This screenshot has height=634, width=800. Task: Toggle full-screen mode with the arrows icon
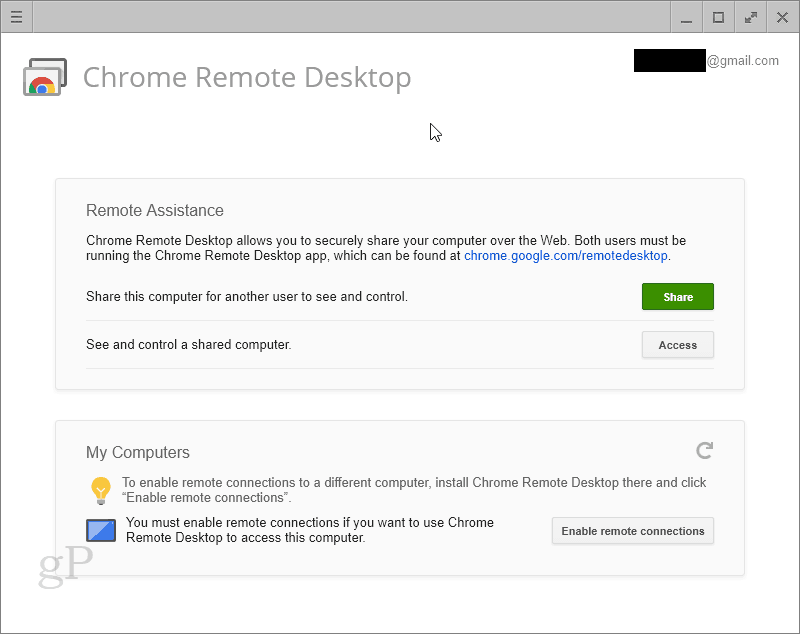pos(751,17)
